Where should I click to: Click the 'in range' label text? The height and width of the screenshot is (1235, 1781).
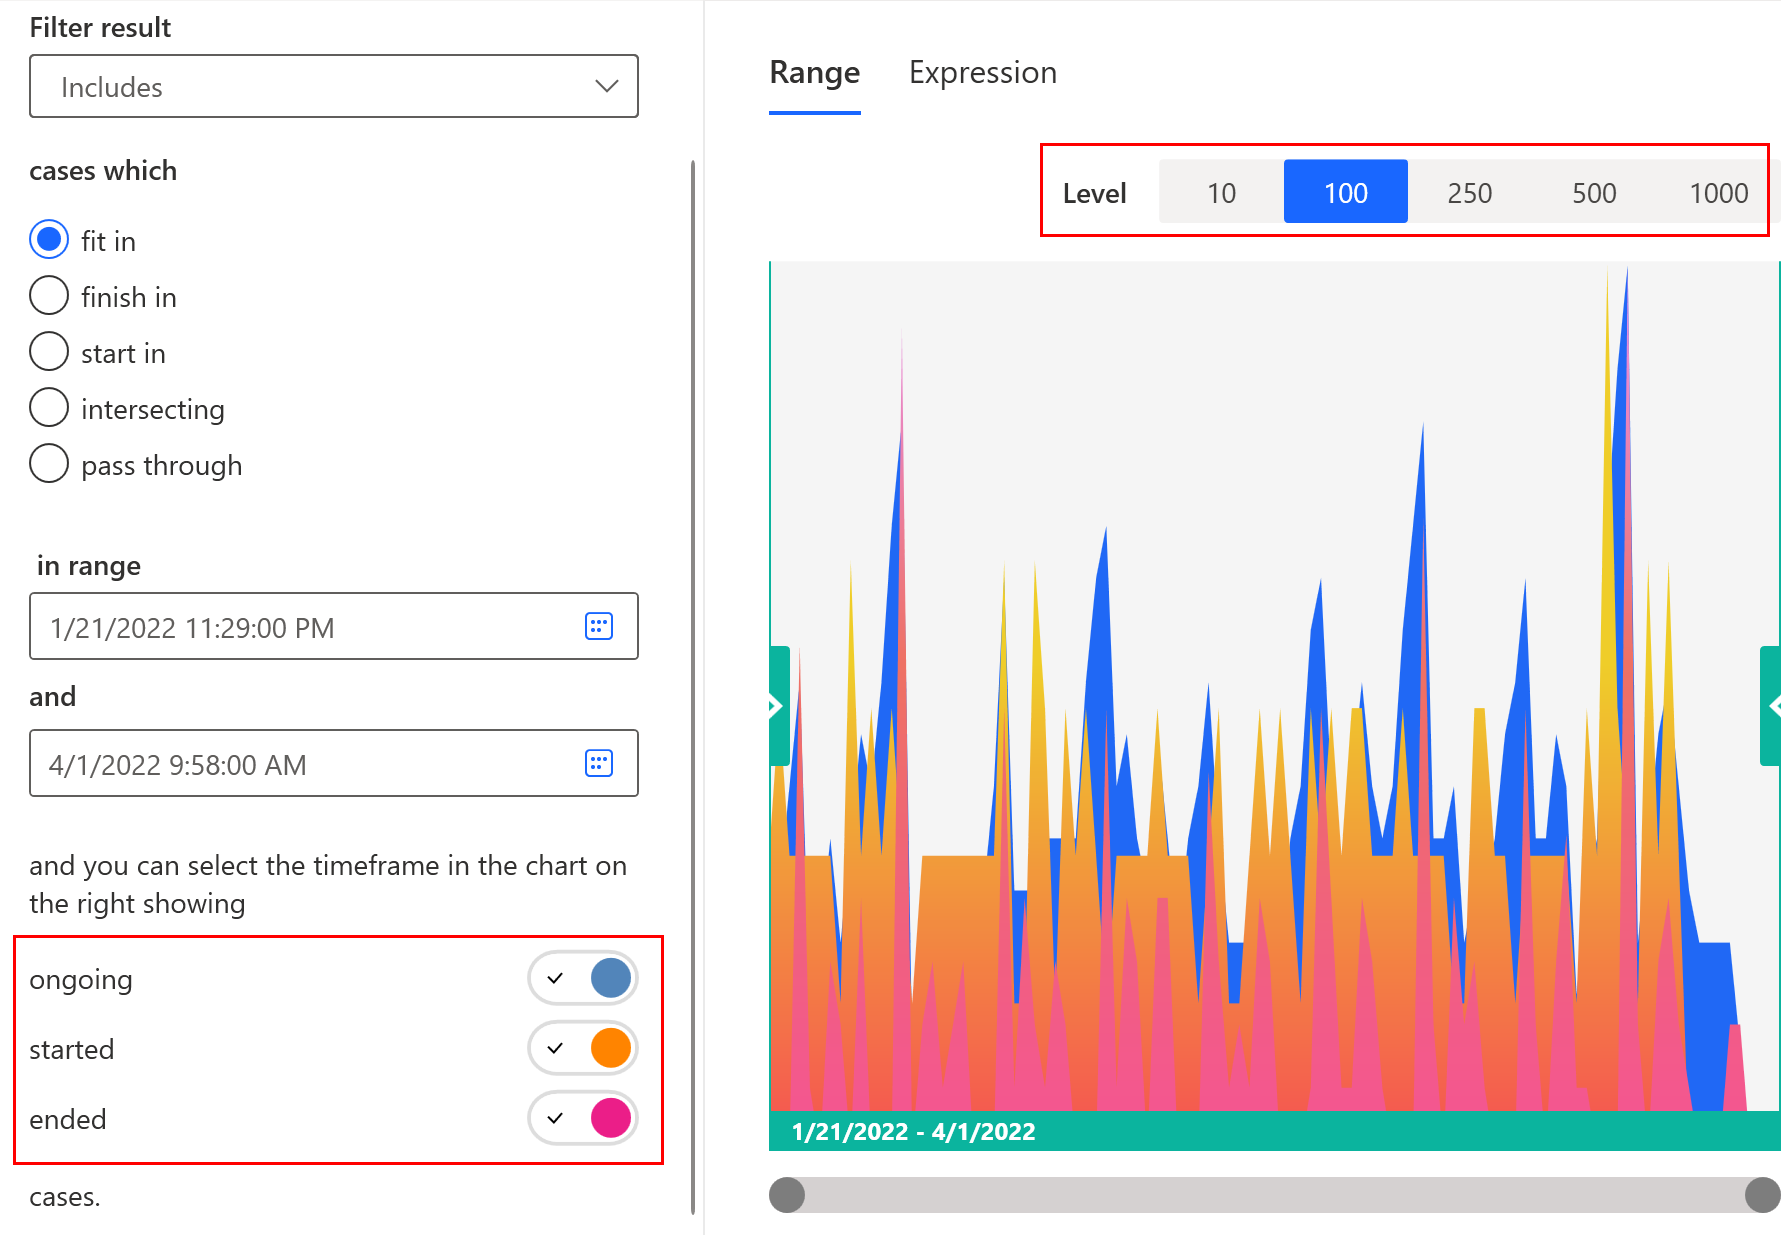[x=89, y=566]
